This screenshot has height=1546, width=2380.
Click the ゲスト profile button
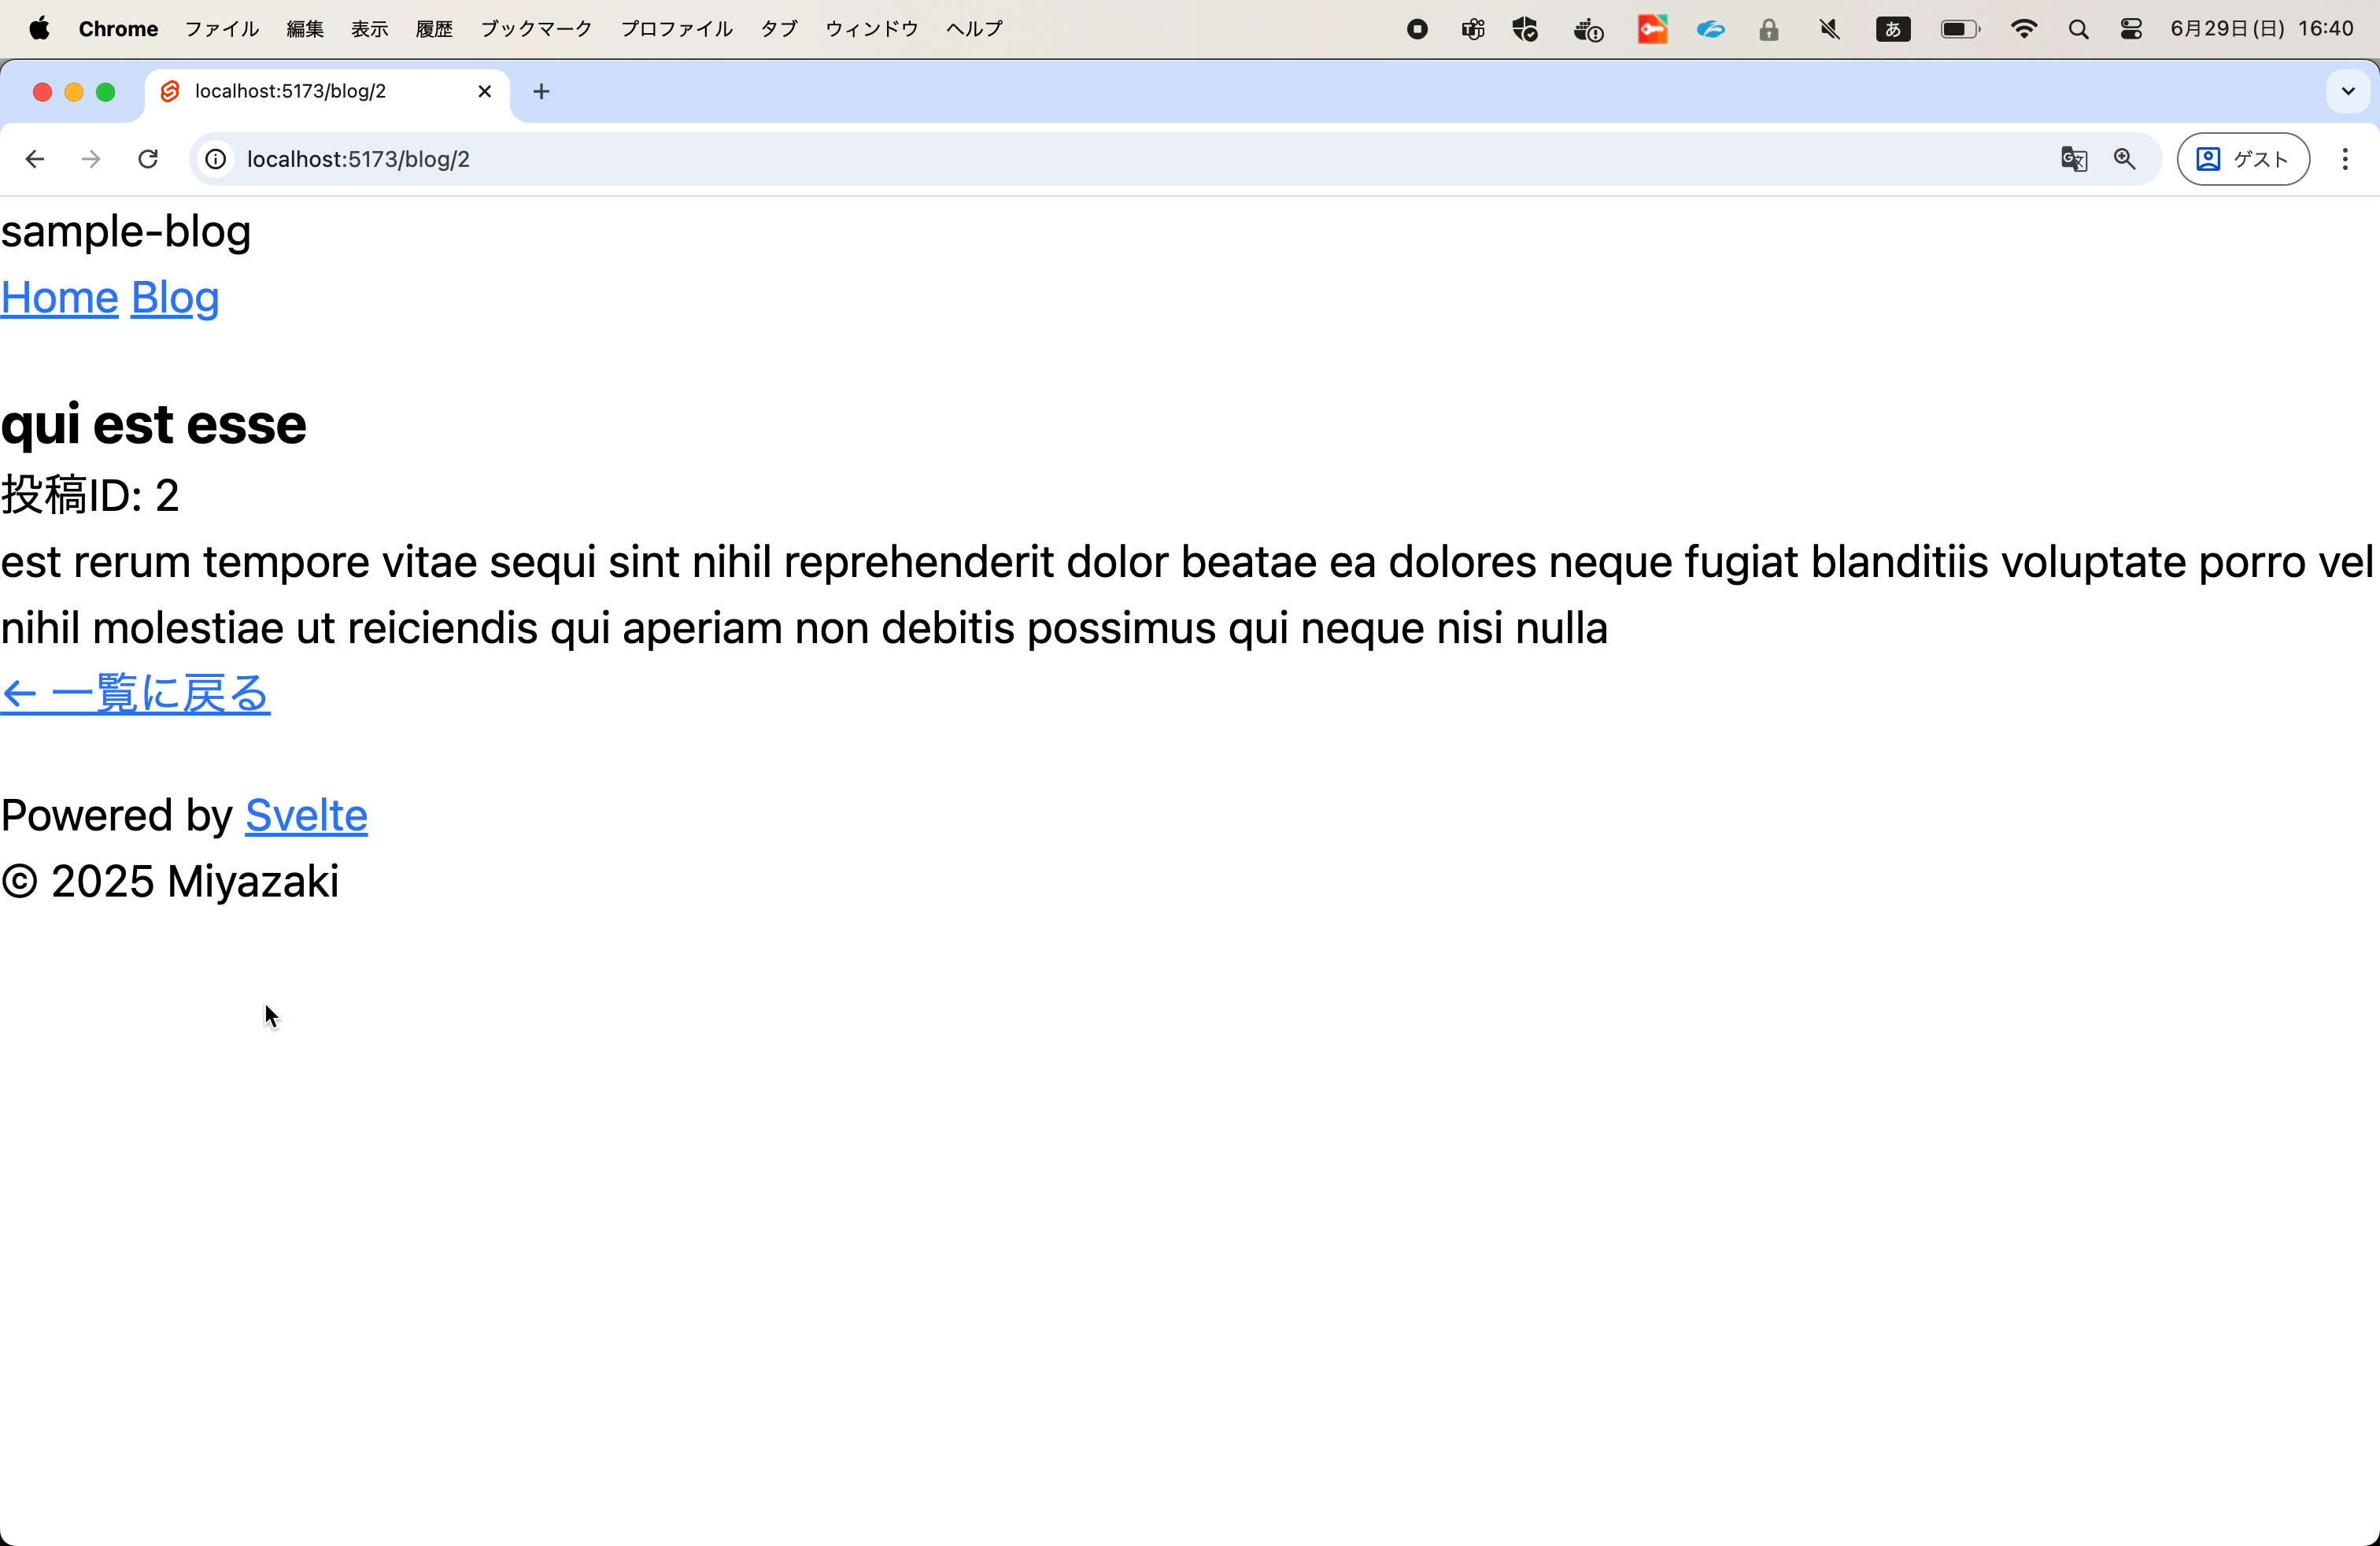[2243, 159]
